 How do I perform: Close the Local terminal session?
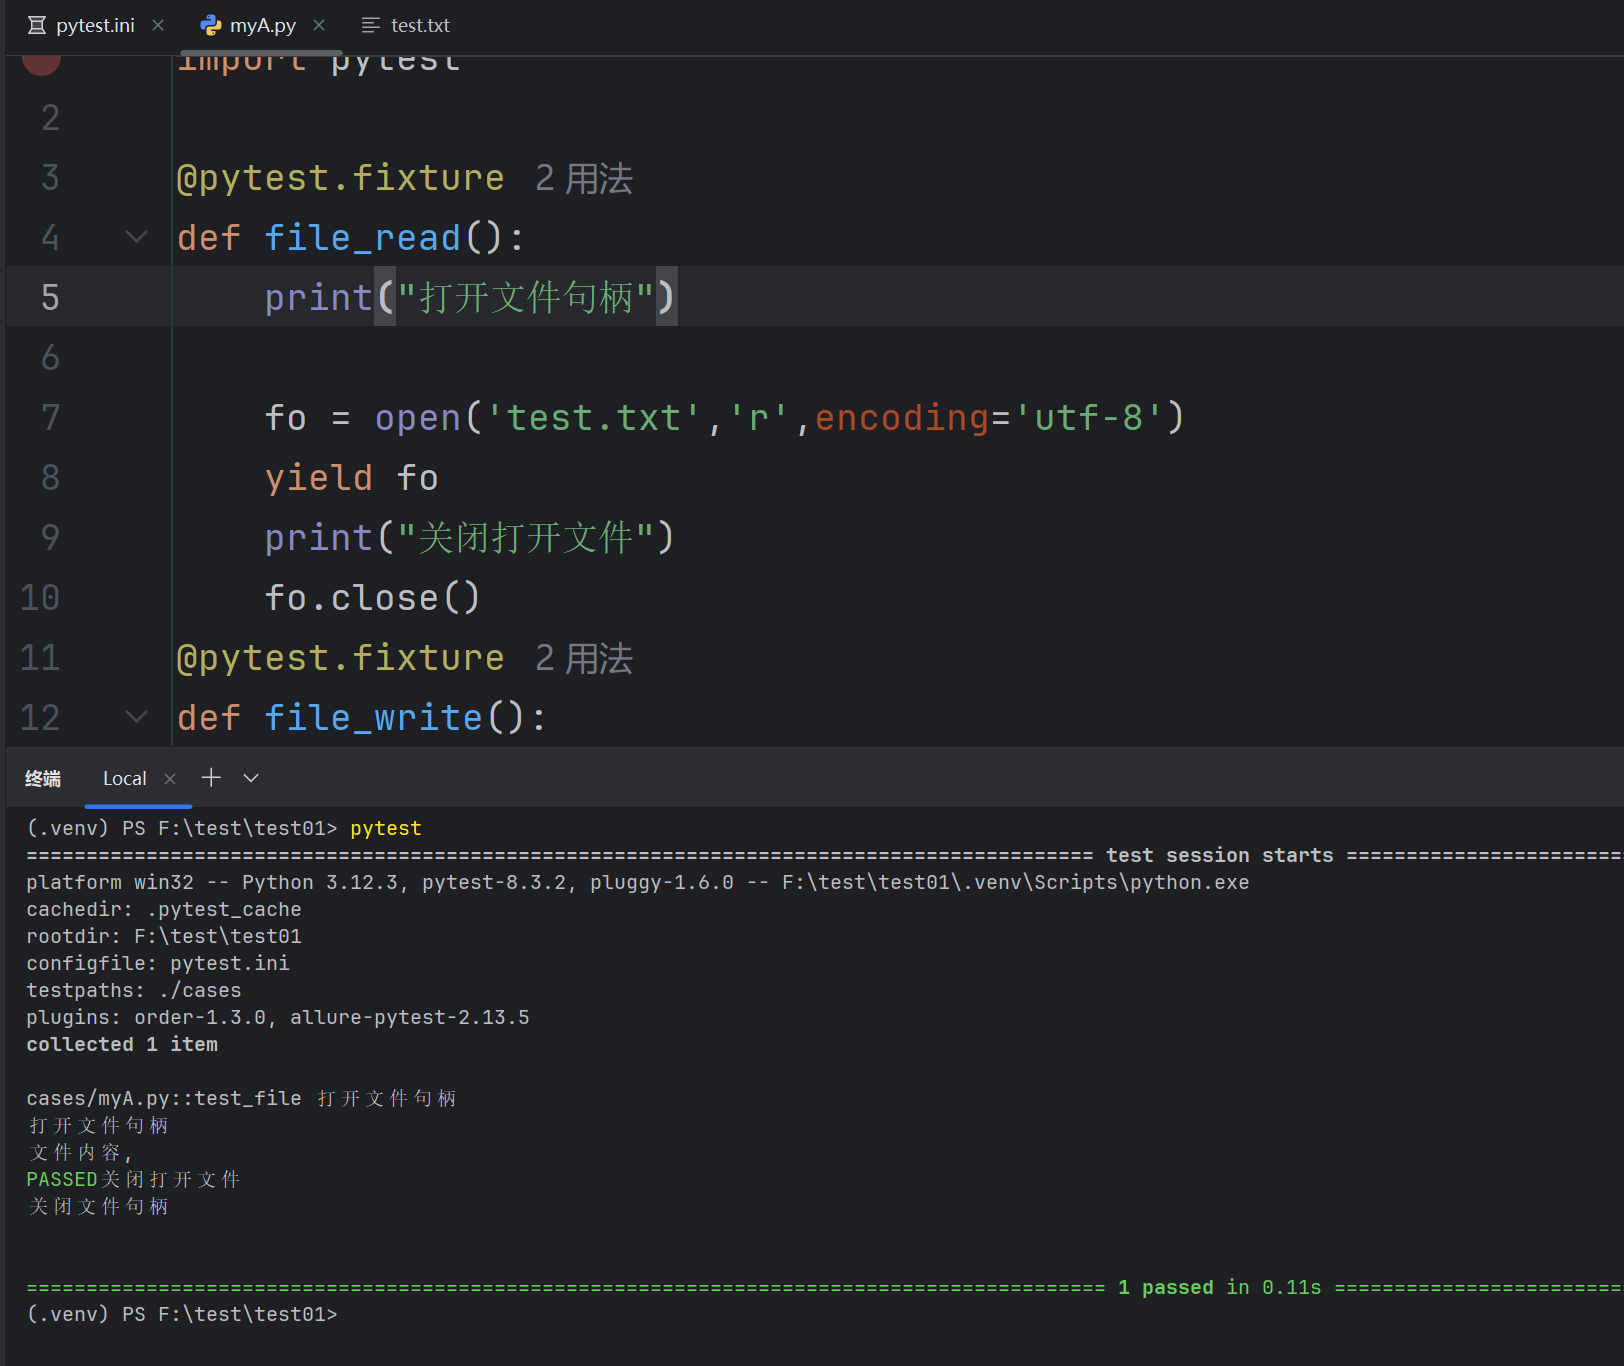coord(170,779)
